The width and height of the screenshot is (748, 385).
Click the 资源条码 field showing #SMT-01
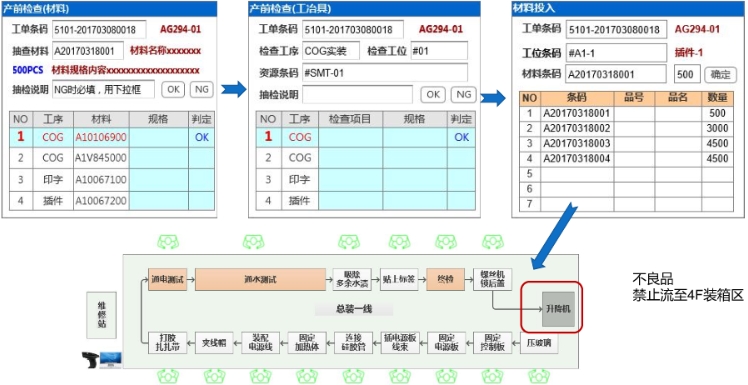[x=385, y=73]
